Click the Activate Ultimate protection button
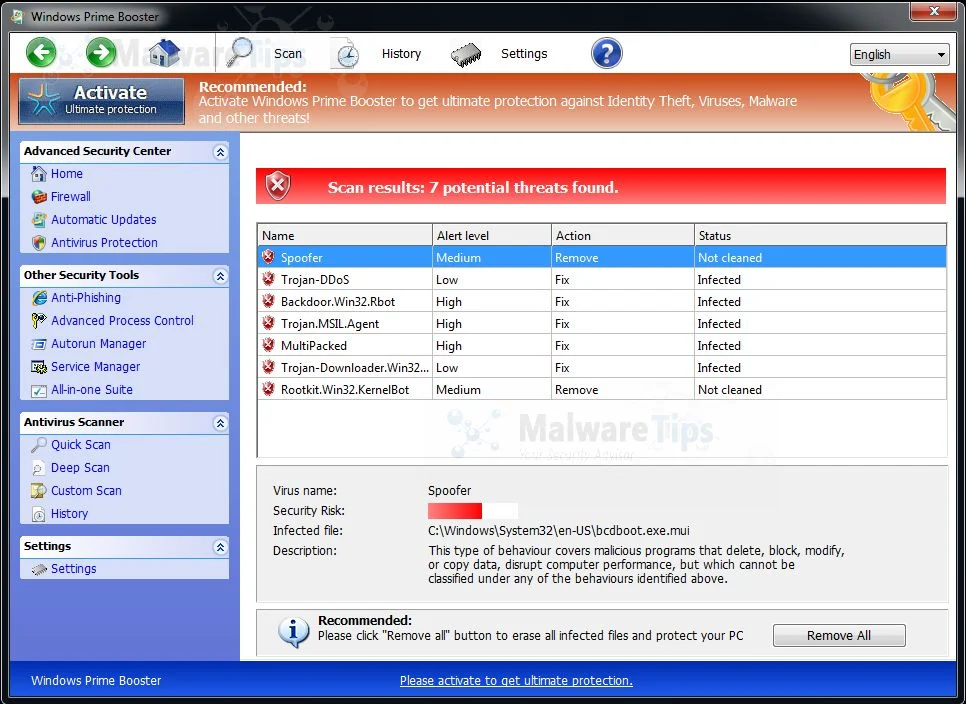Image resolution: width=966 pixels, height=704 pixels. pos(102,101)
